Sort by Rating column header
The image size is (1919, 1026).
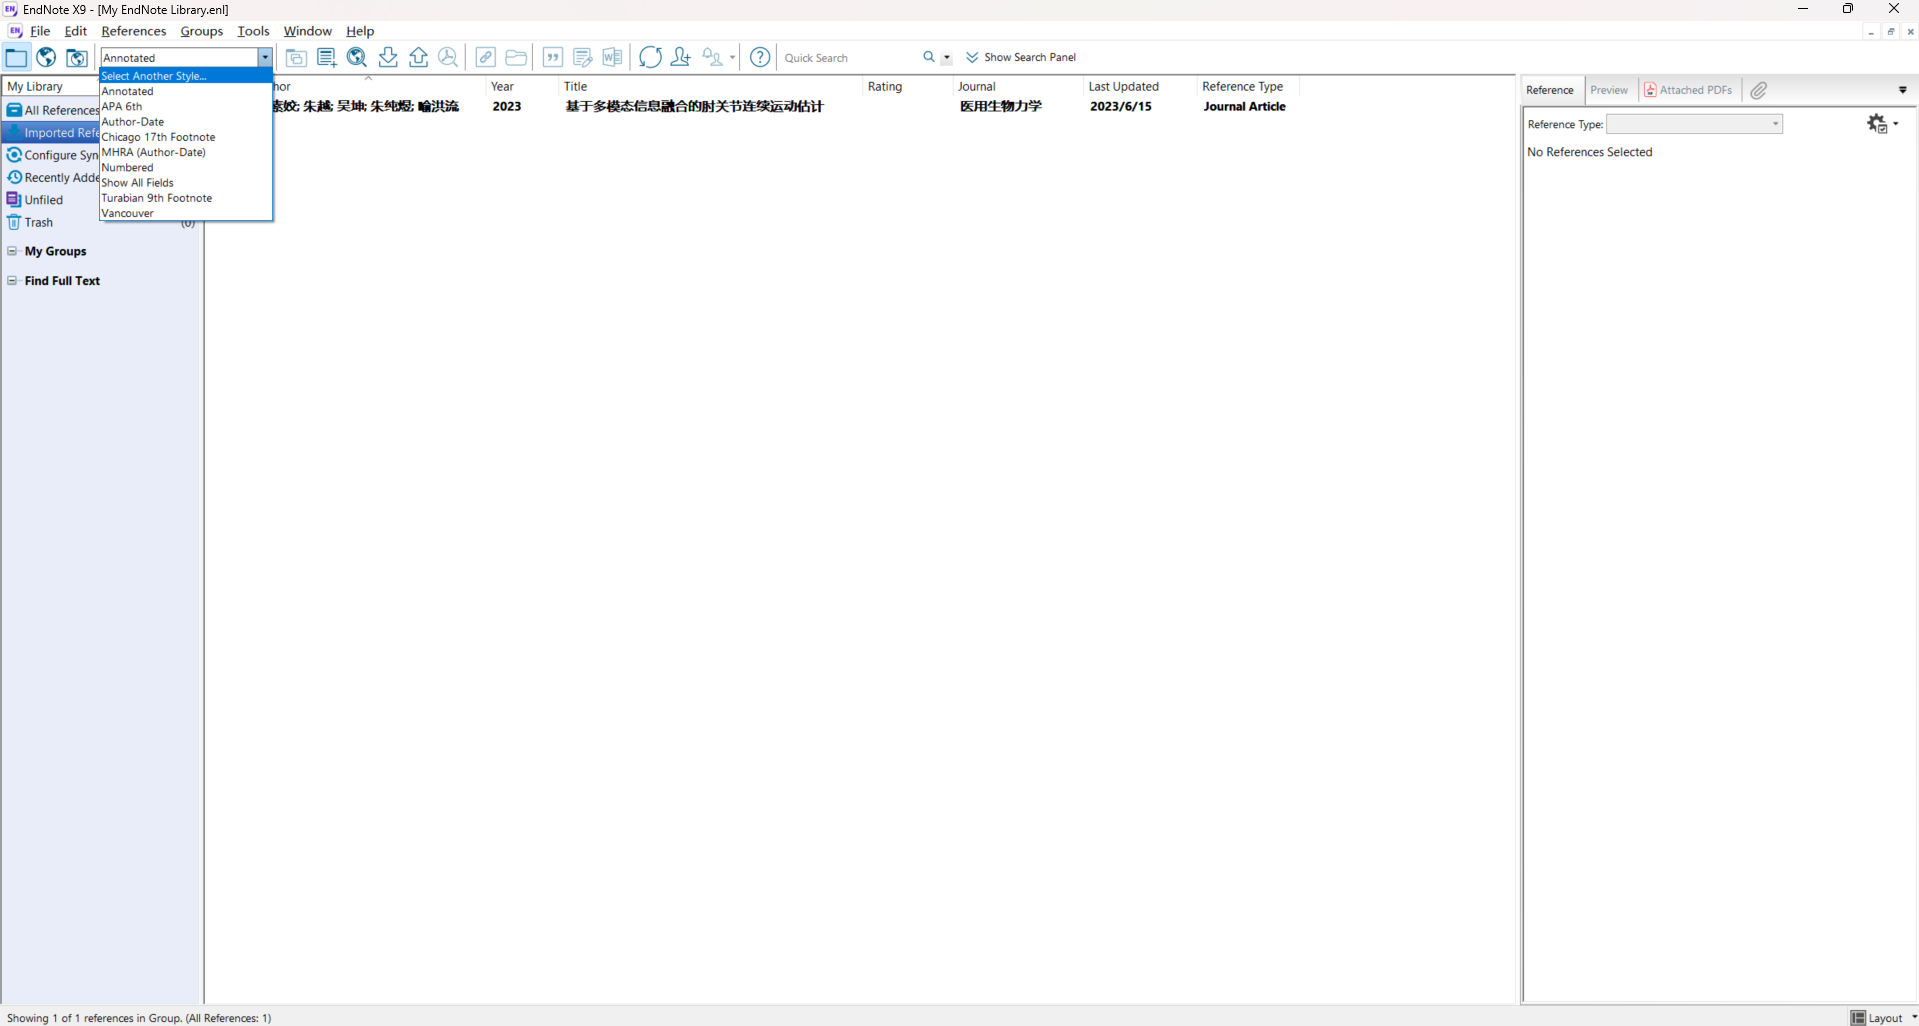tap(908, 87)
